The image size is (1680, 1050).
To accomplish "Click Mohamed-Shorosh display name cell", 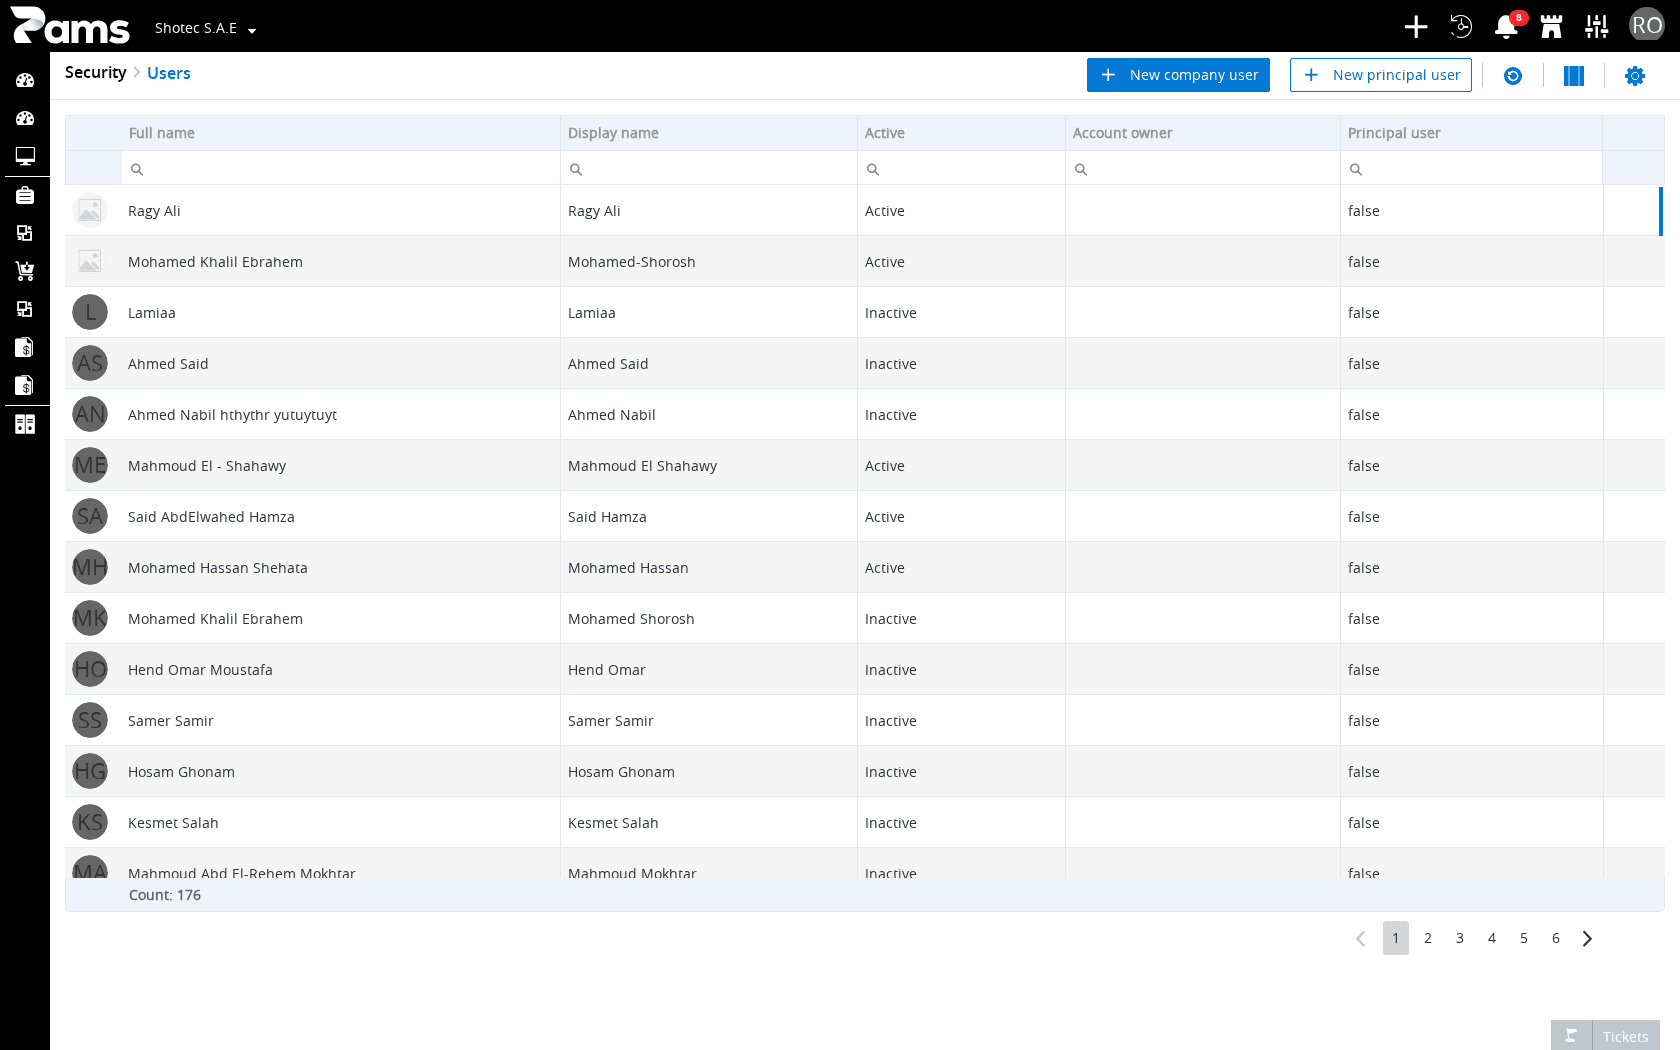I will [709, 261].
